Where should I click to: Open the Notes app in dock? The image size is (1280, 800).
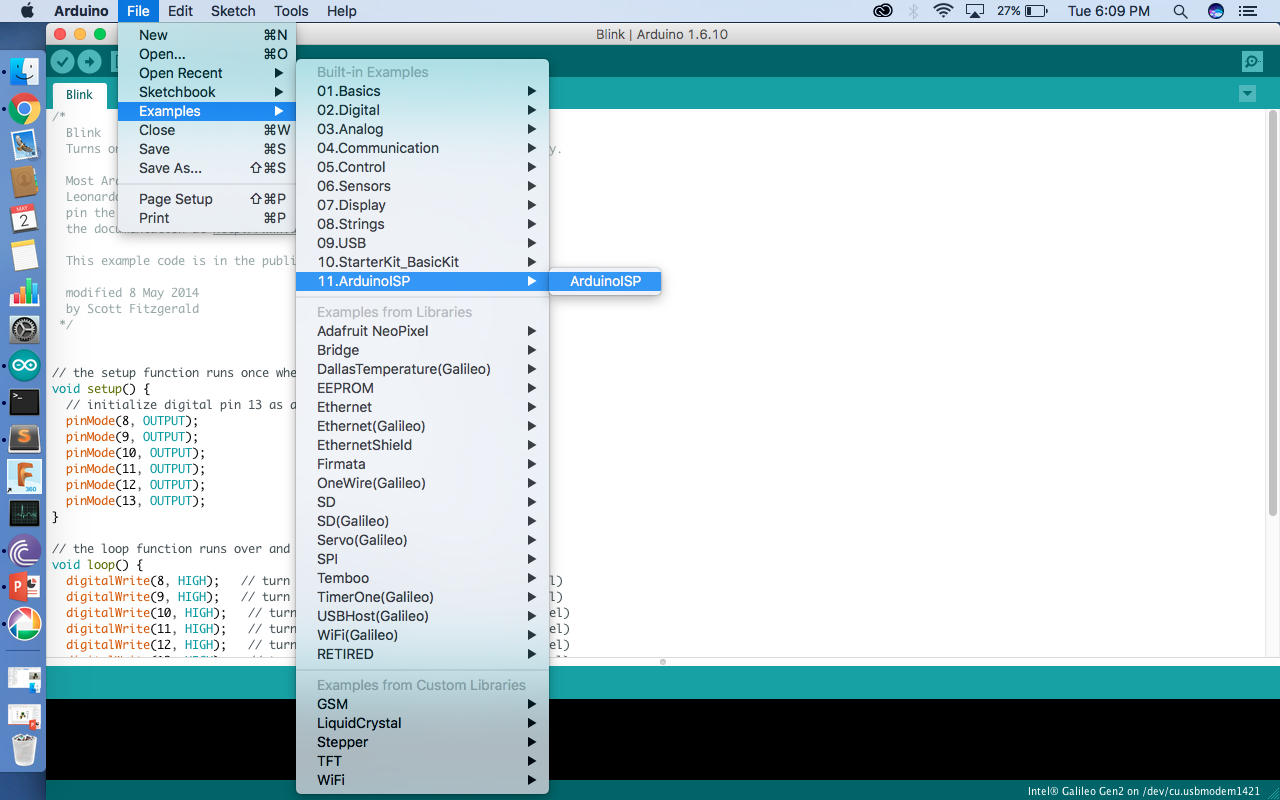point(25,255)
